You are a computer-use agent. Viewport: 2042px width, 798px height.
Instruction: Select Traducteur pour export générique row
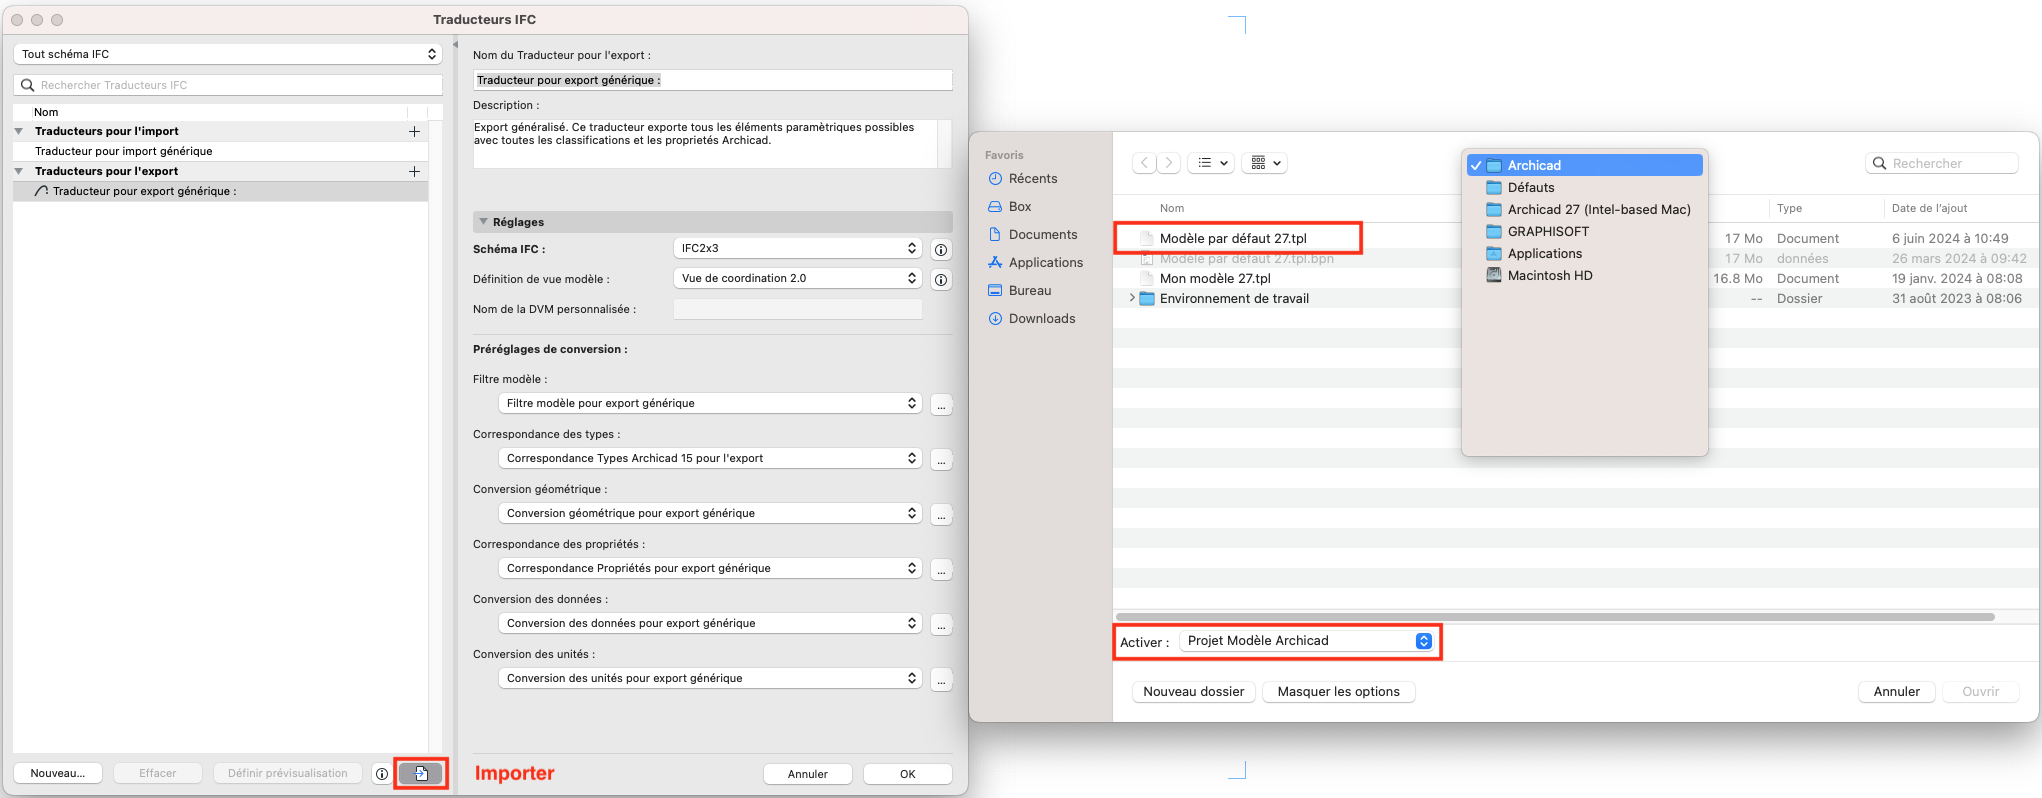[x=220, y=191]
